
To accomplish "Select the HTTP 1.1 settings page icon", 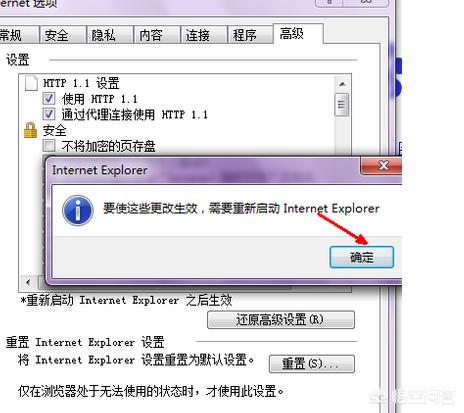I will 31,83.
